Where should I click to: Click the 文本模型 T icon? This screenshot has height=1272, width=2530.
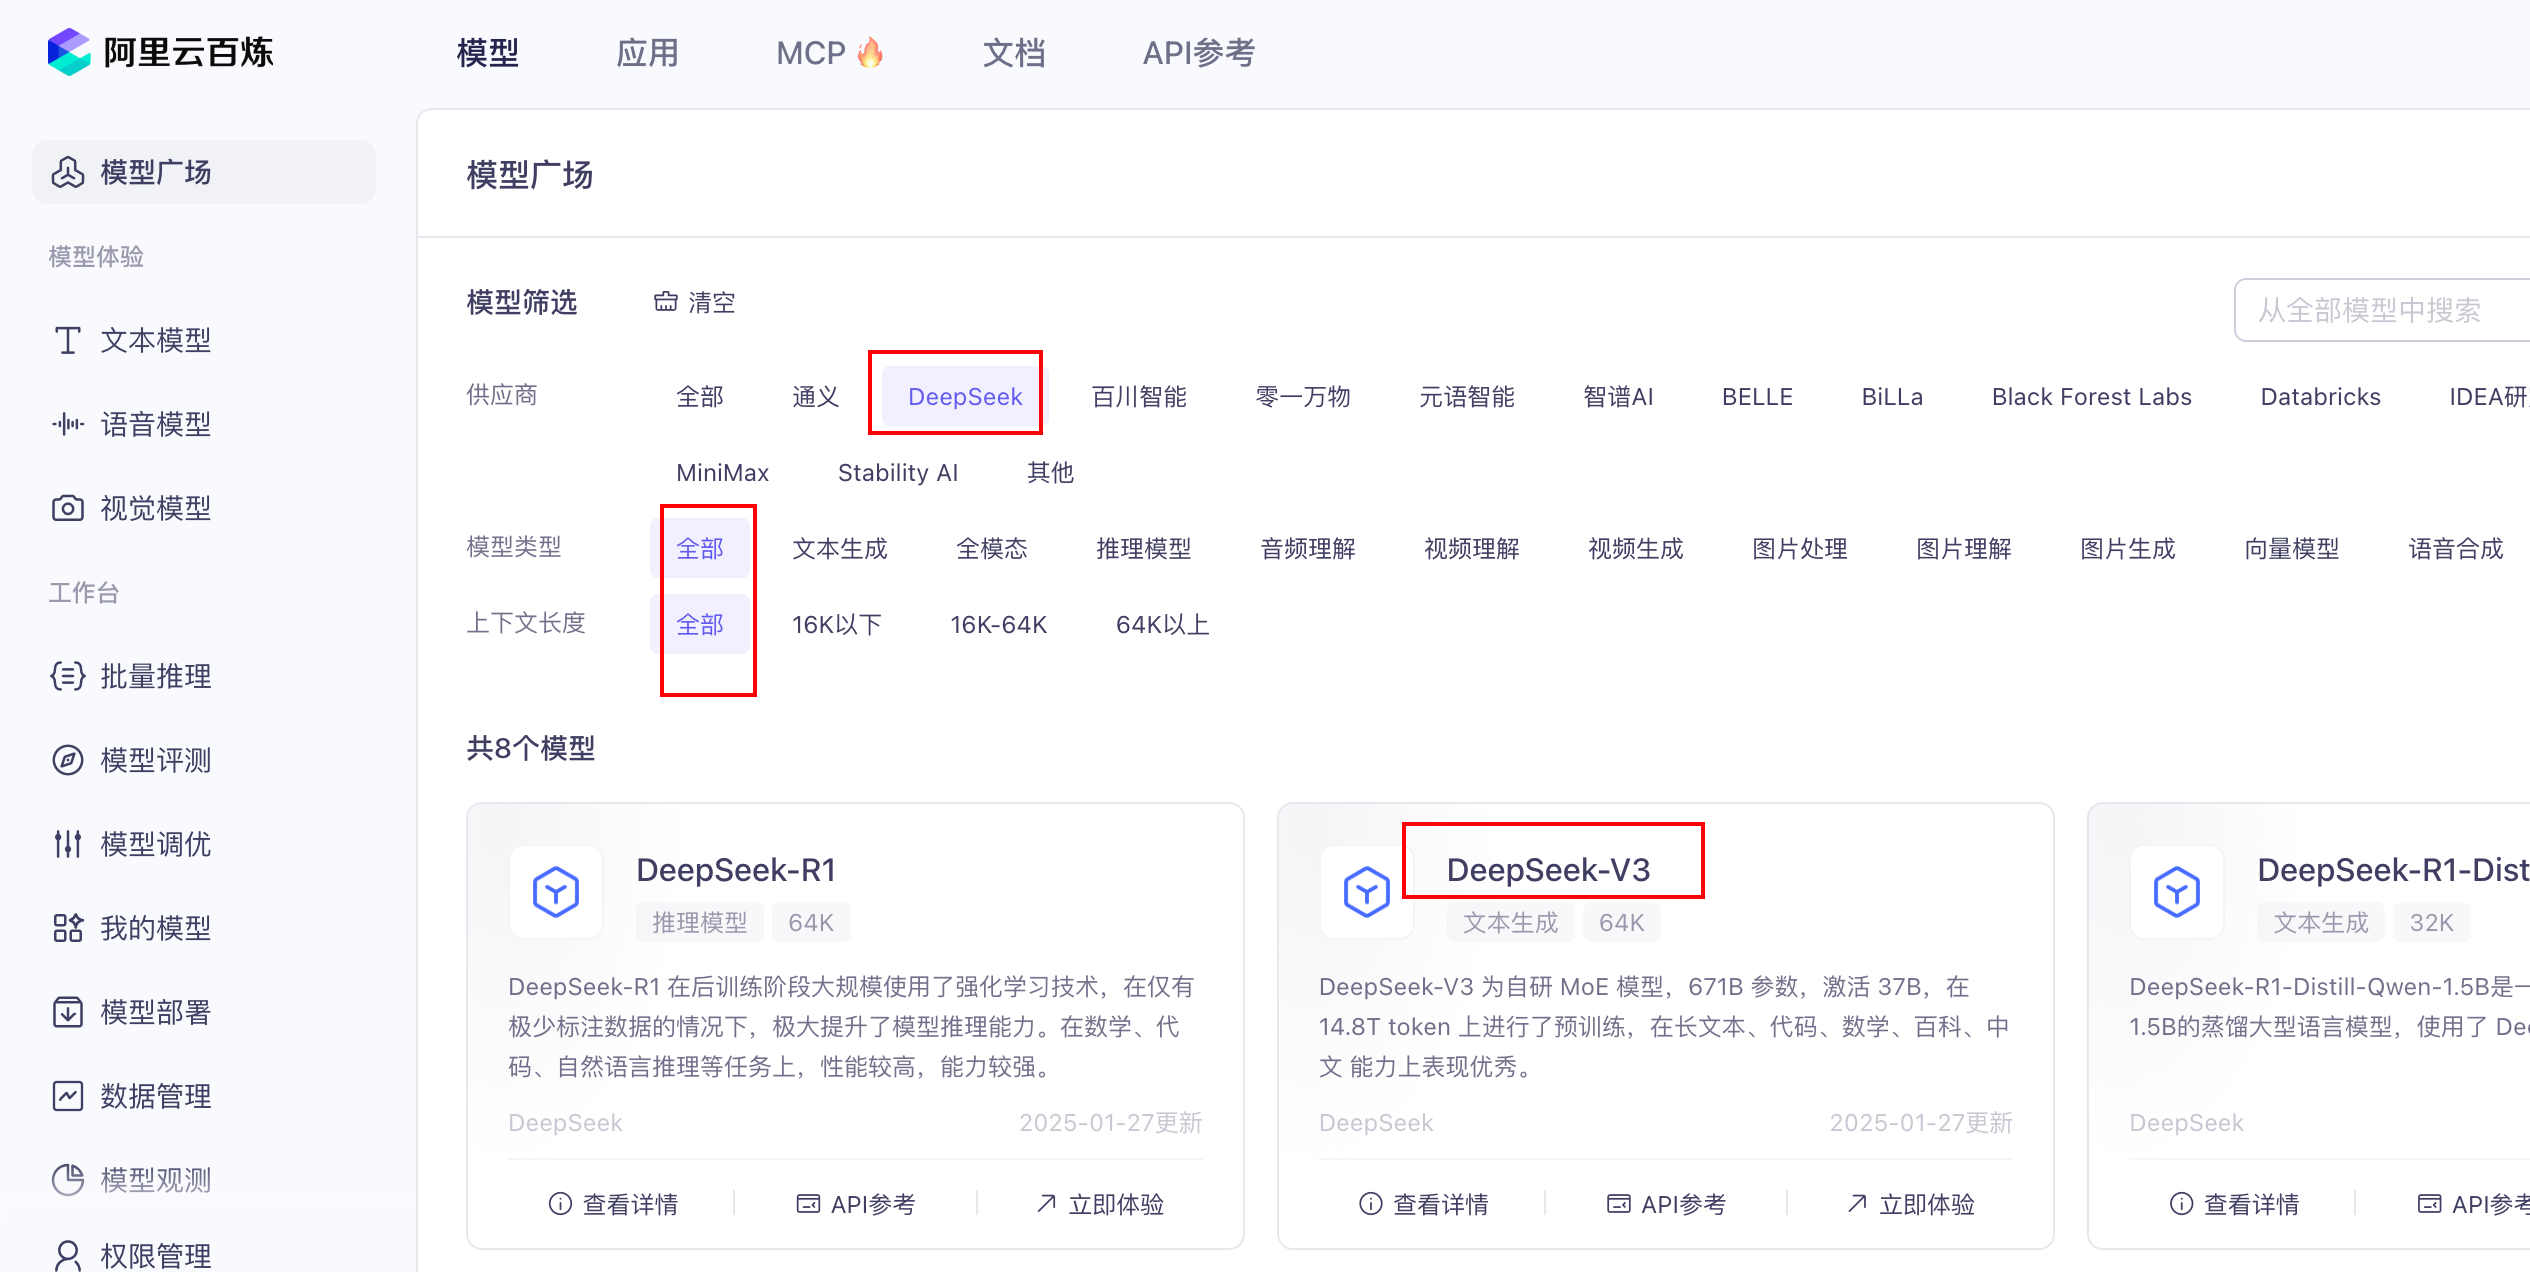(68, 340)
